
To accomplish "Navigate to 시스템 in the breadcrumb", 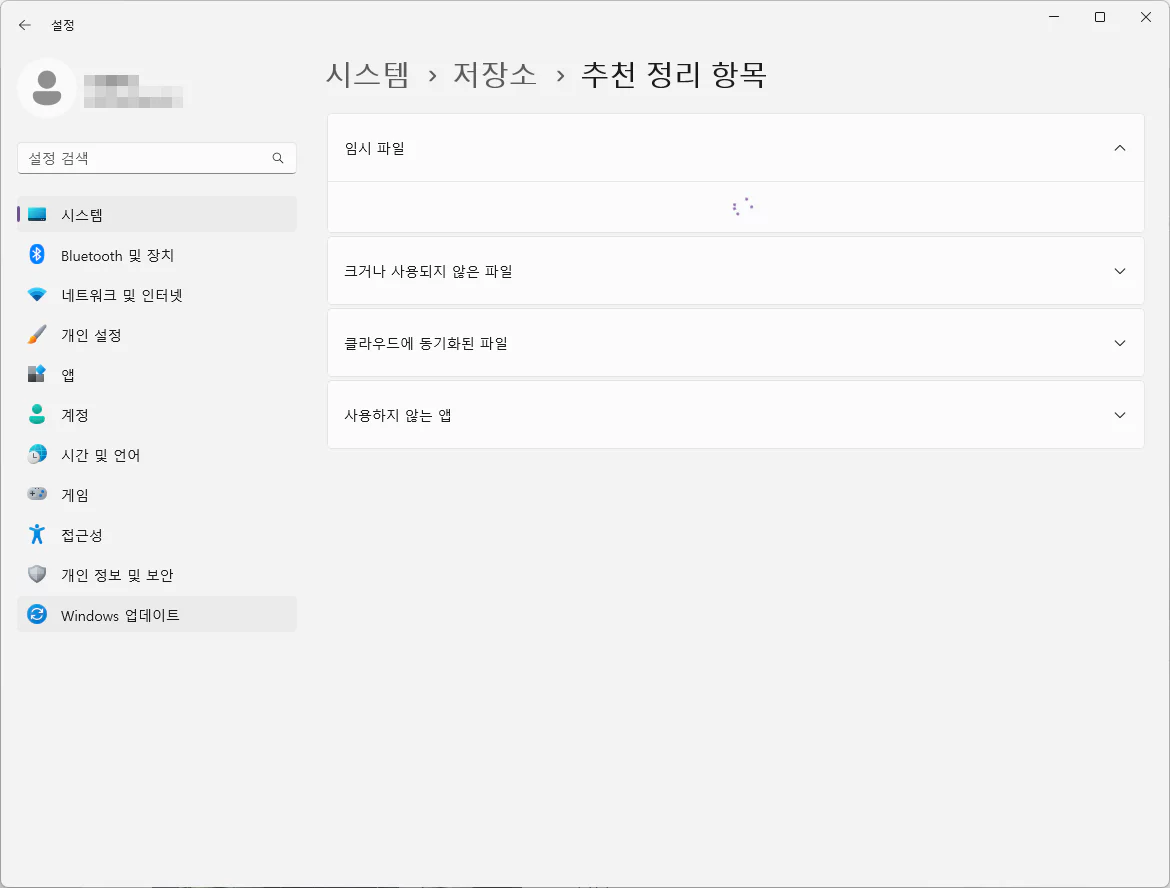I will click(368, 75).
